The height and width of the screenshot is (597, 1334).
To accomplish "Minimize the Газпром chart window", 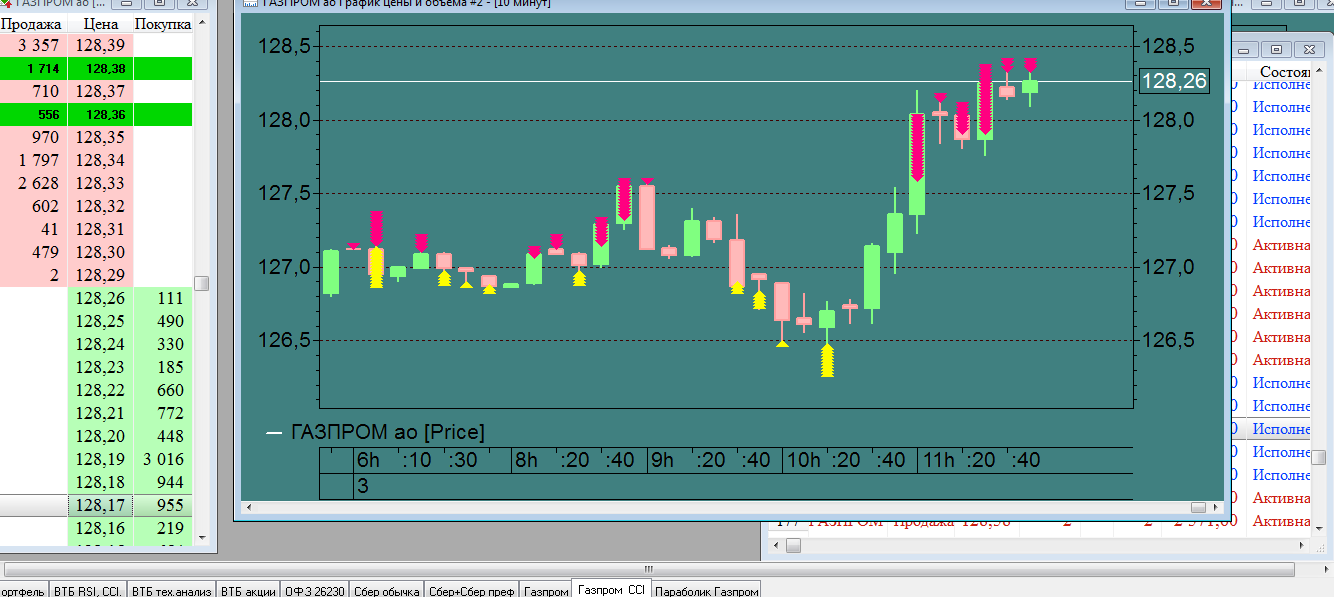I will click(1141, 4).
